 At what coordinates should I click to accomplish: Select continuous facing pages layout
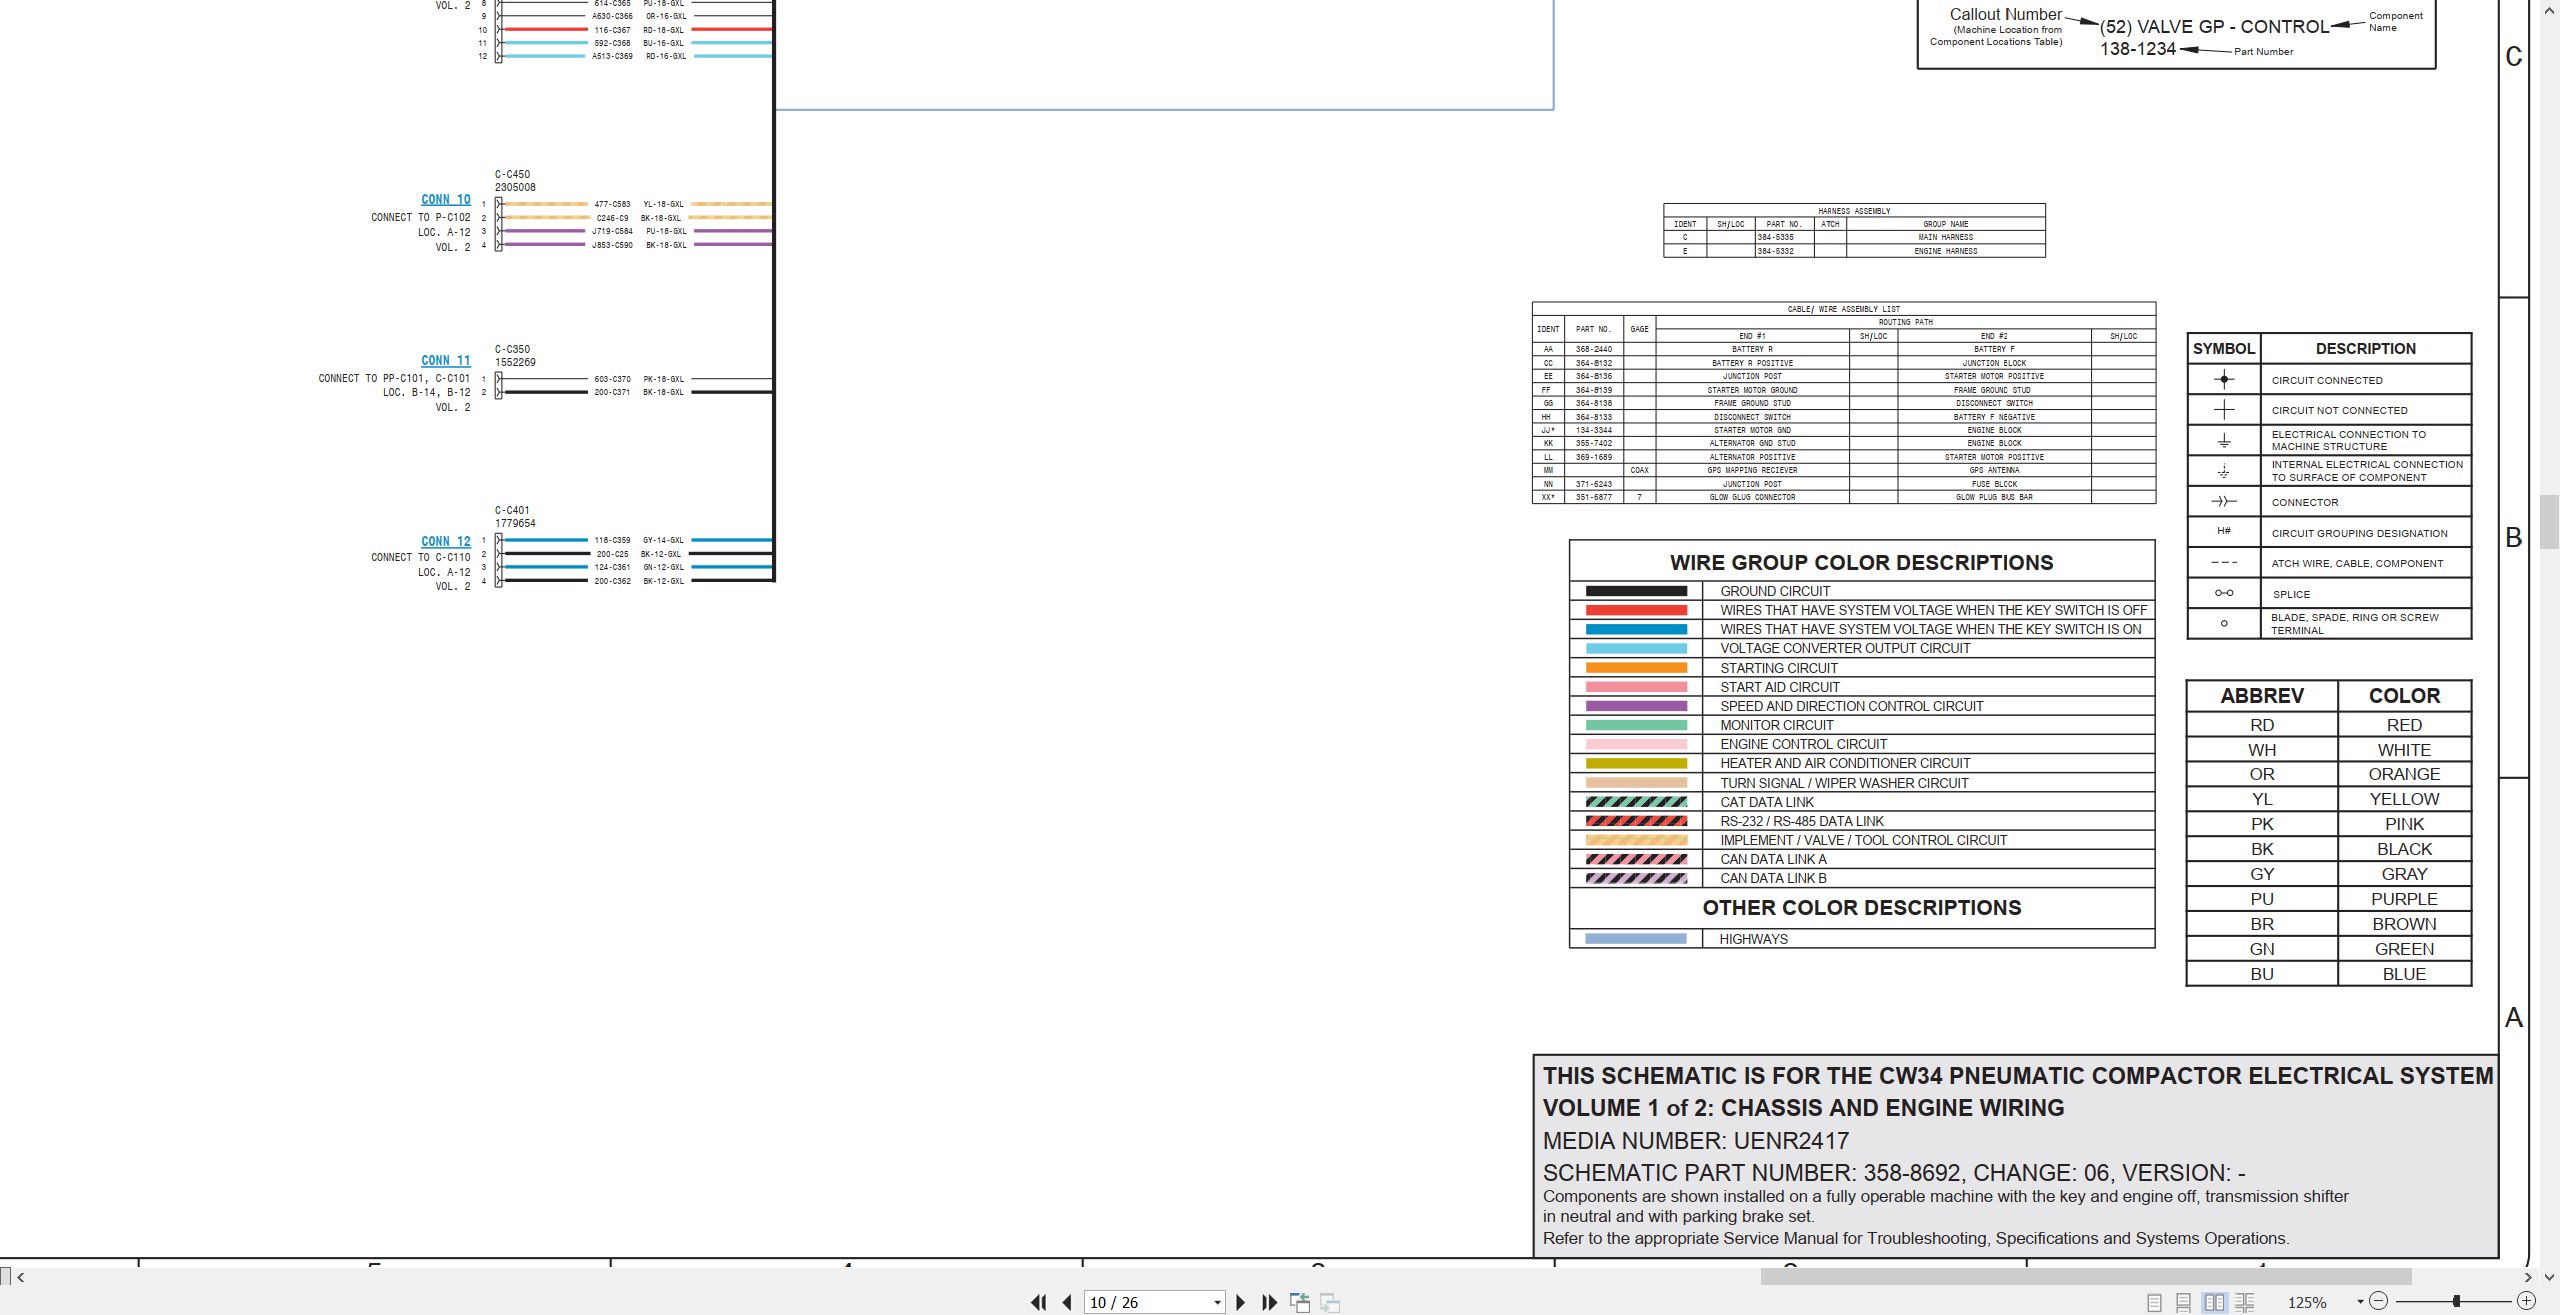coord(2244,1302)
